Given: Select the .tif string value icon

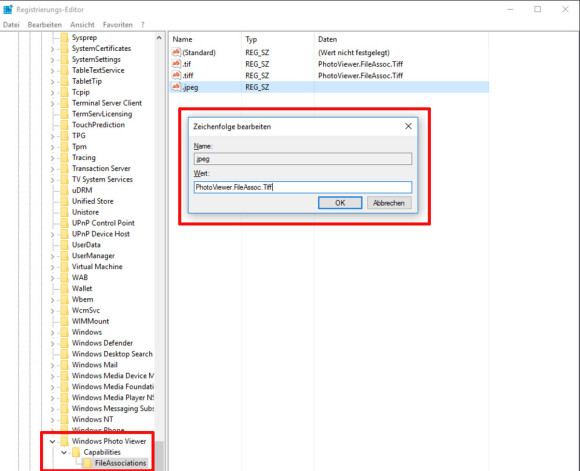Looking at the screenshot, I should (x=176, y=64).
